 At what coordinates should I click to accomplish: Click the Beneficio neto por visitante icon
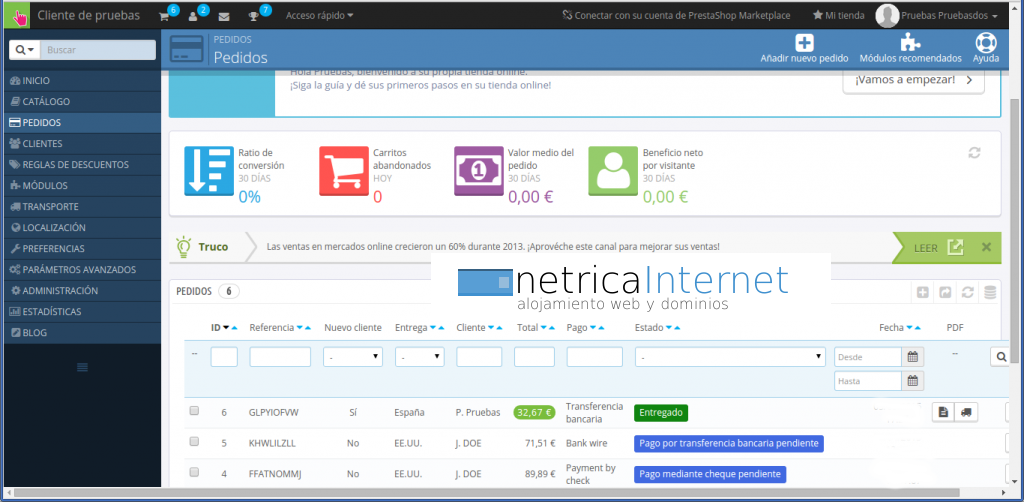[613, 171]
